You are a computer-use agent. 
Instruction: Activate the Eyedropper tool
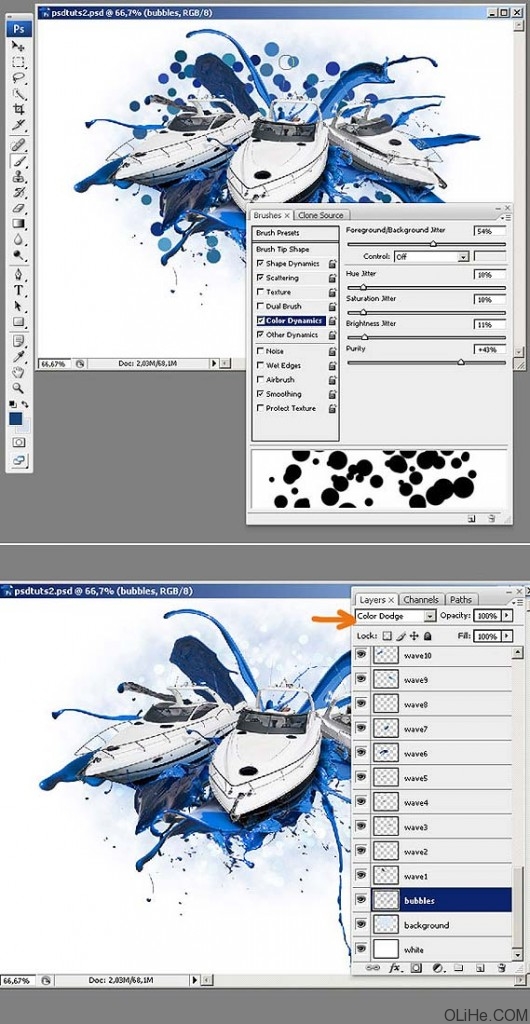coord(19,357)
